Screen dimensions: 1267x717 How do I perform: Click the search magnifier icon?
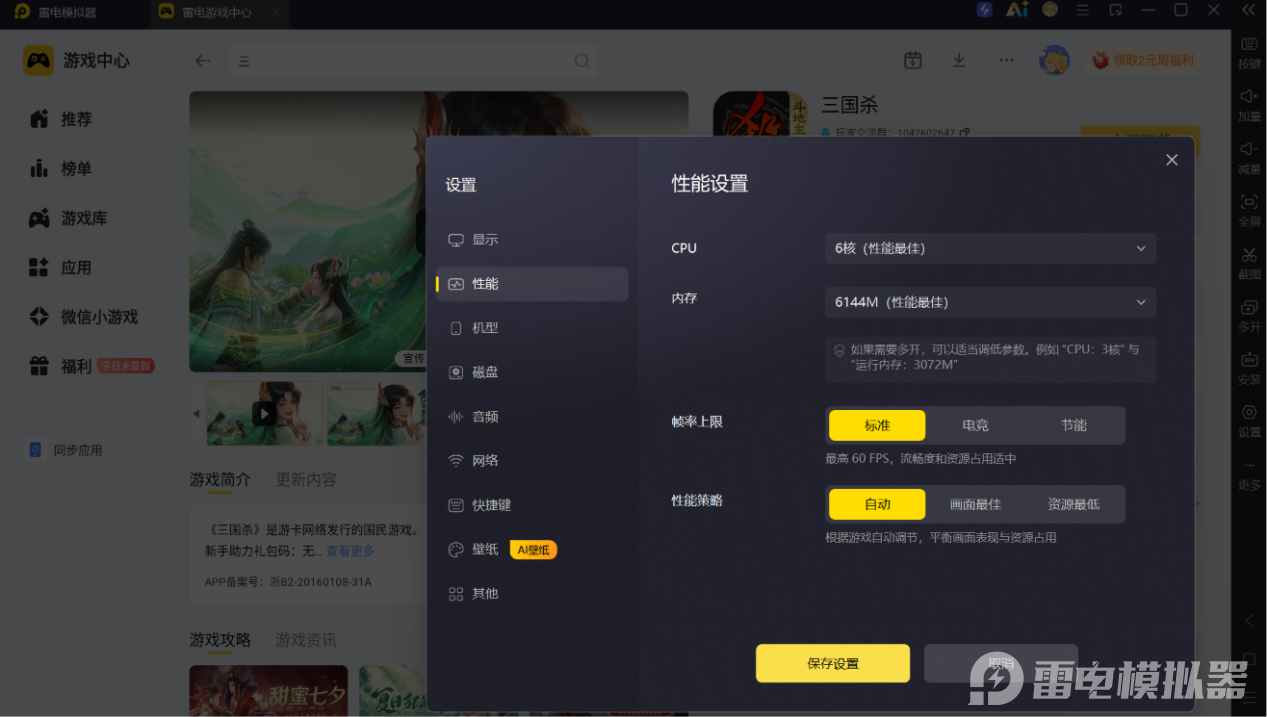582,61
